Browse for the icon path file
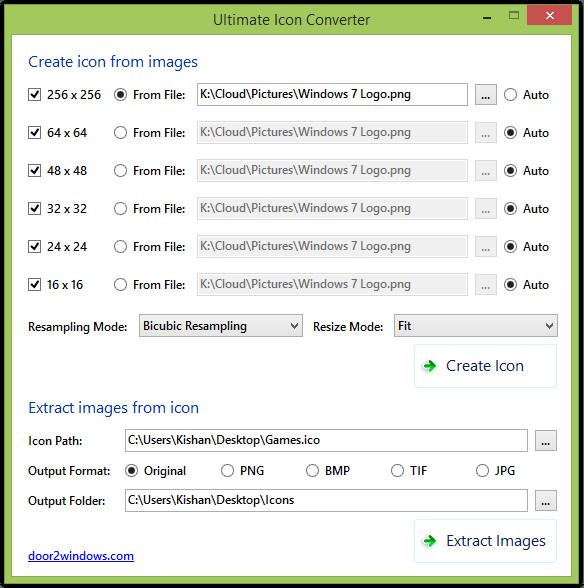This screenshot has height=588, width=584. click(x=546, y=440)
